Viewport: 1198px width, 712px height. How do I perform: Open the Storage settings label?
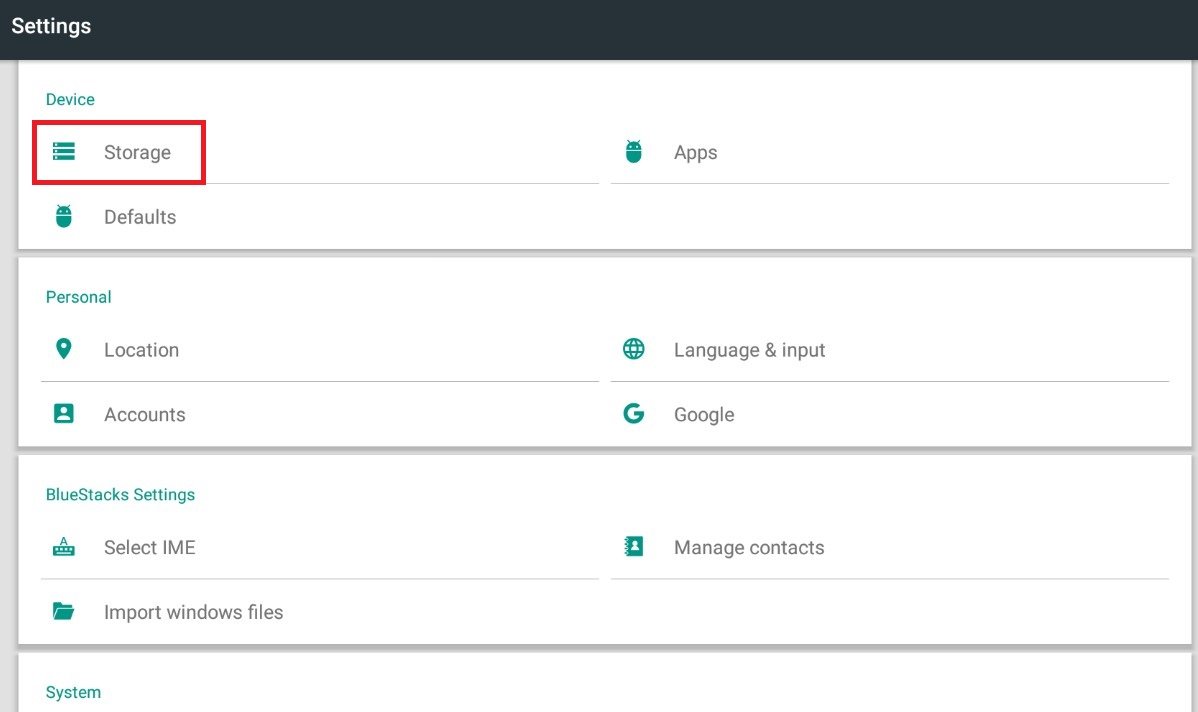pyautogui.click(x=137, y=153)
